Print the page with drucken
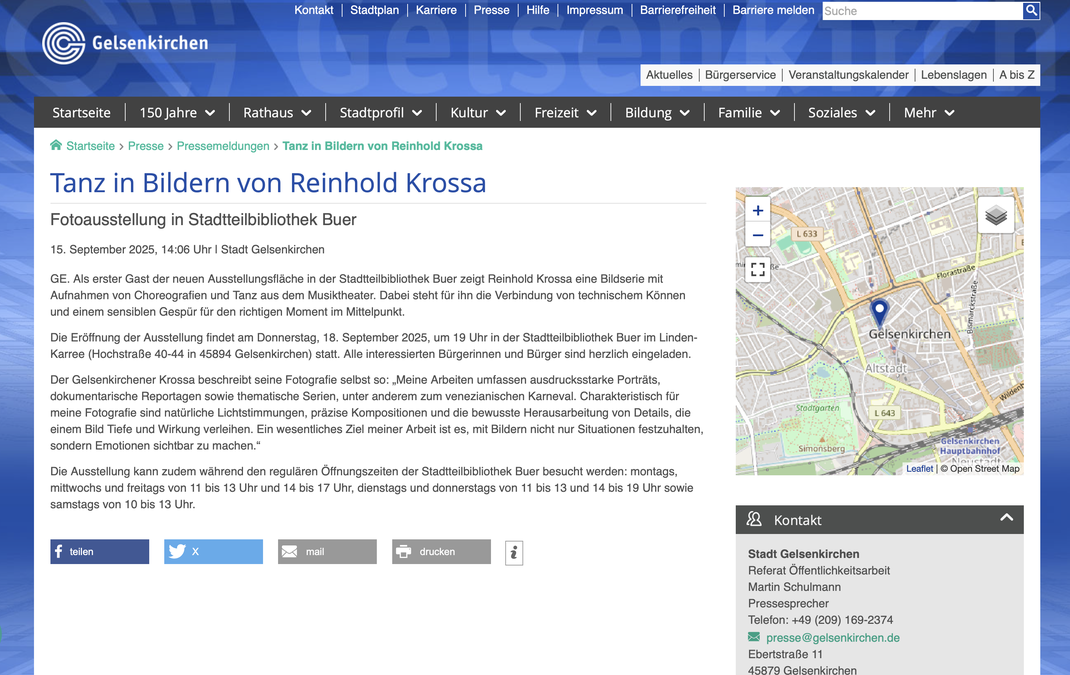The image size is (1070, 675). [441, 551]
